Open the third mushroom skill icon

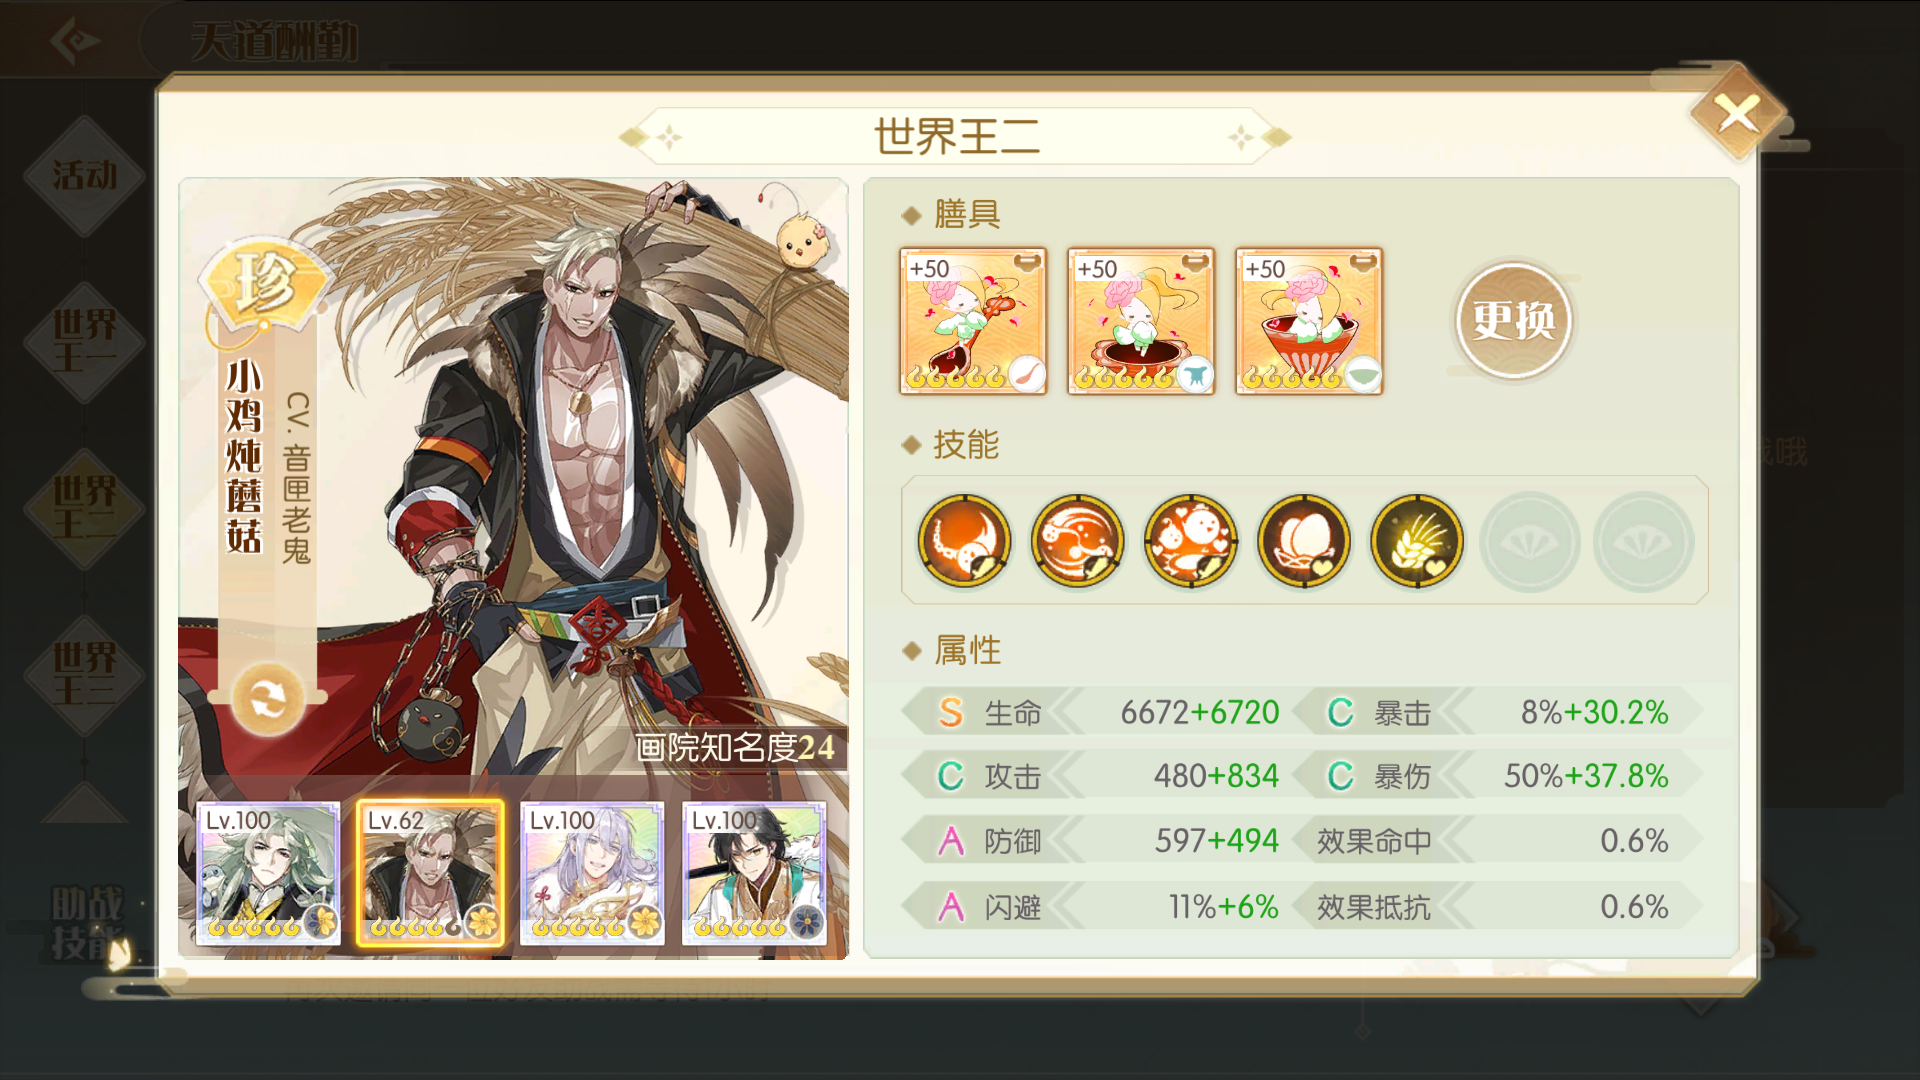1191,541
